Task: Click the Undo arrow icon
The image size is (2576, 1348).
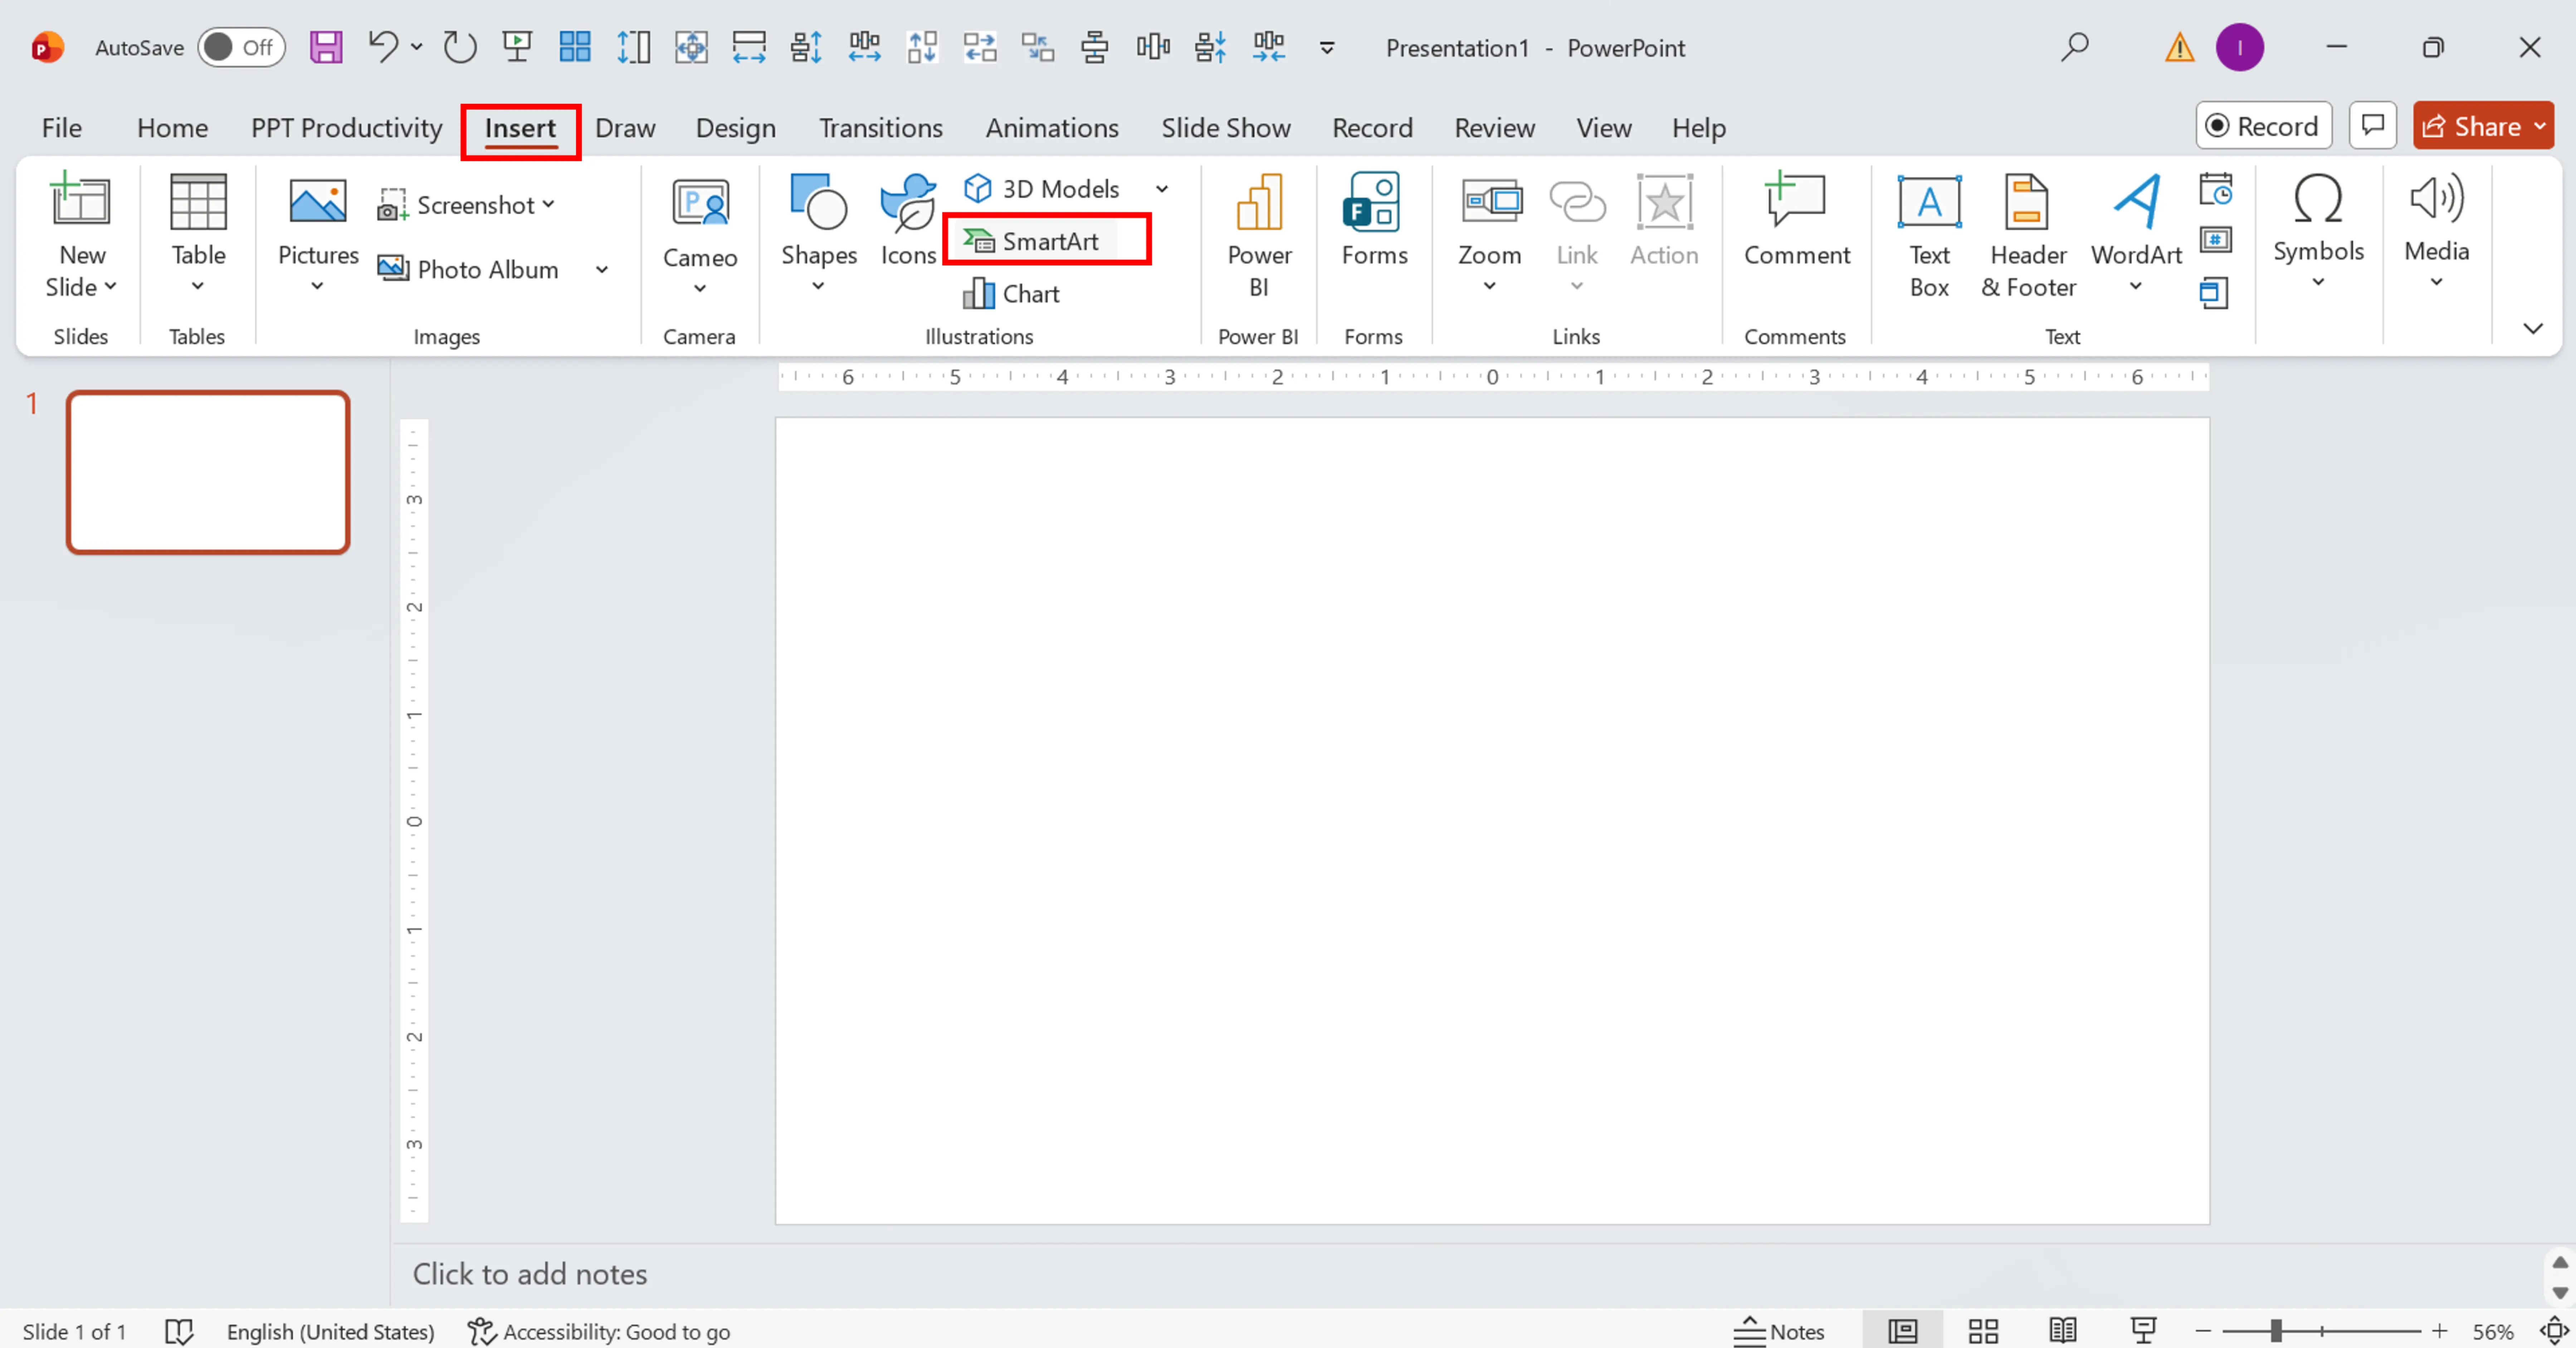Action: tap(383, 46)
